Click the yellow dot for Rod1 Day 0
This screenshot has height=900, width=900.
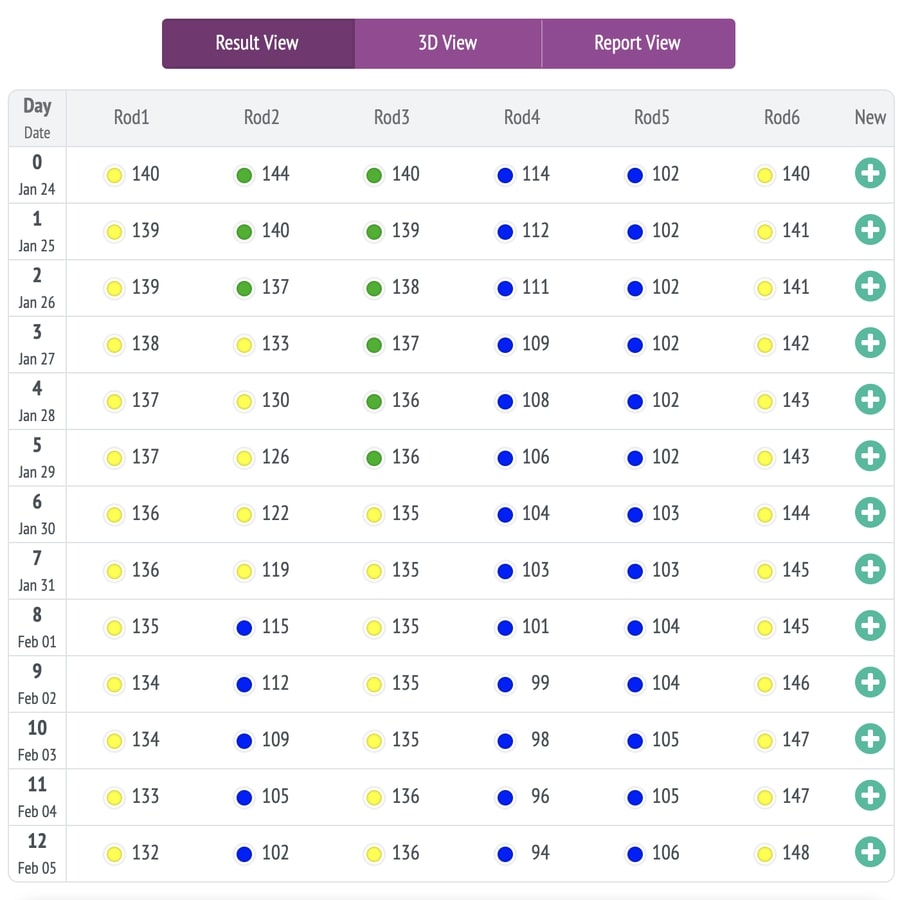point(114,175)
